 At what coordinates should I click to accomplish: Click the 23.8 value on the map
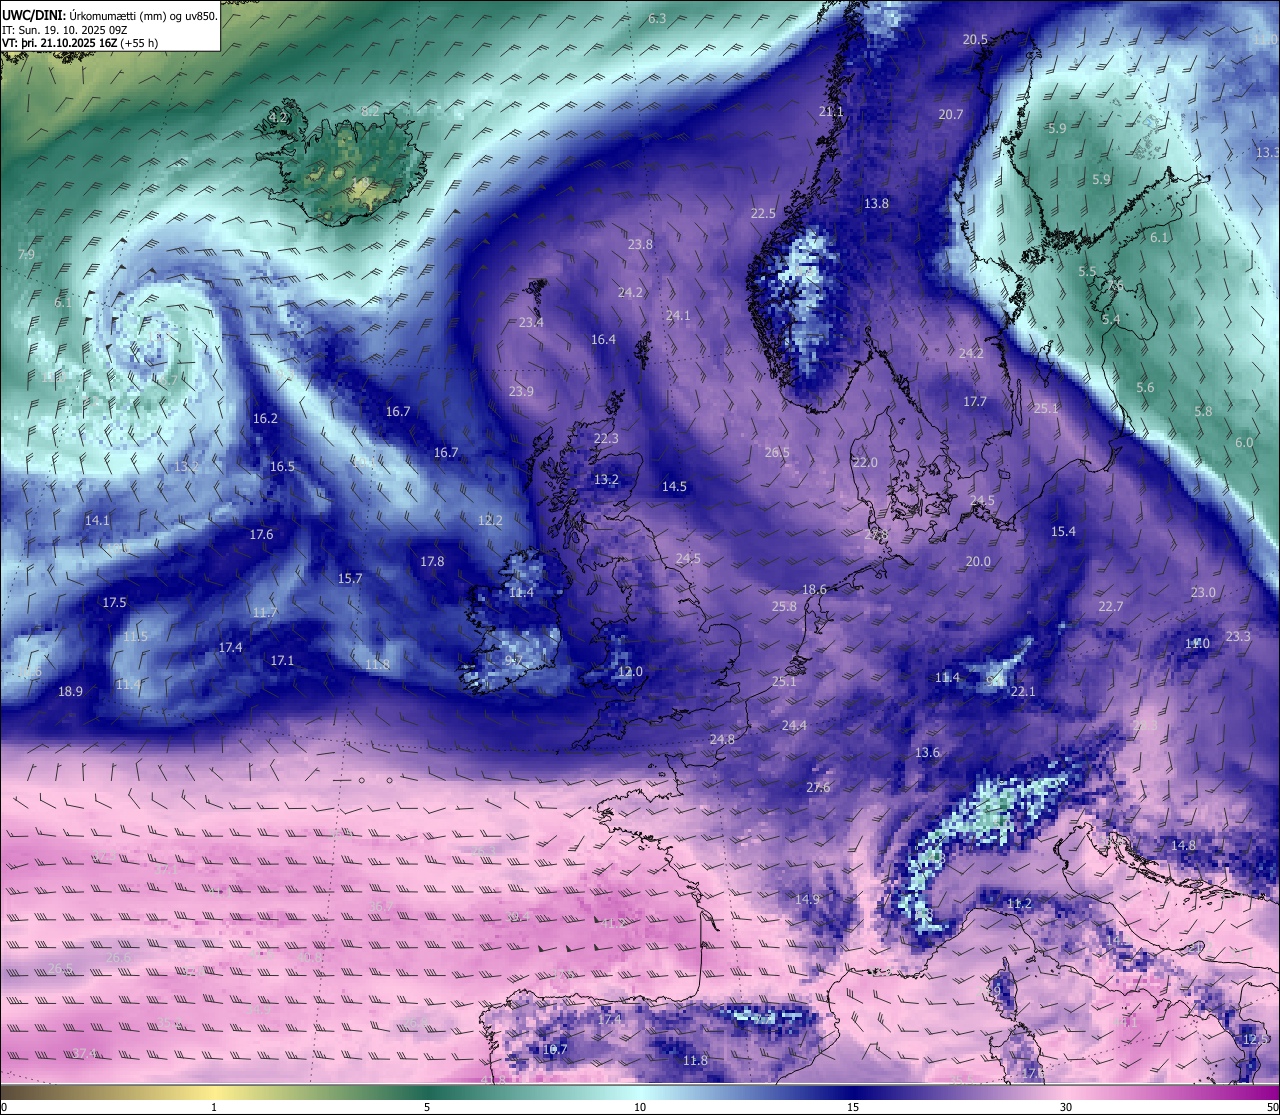click(x=640, y=244)
